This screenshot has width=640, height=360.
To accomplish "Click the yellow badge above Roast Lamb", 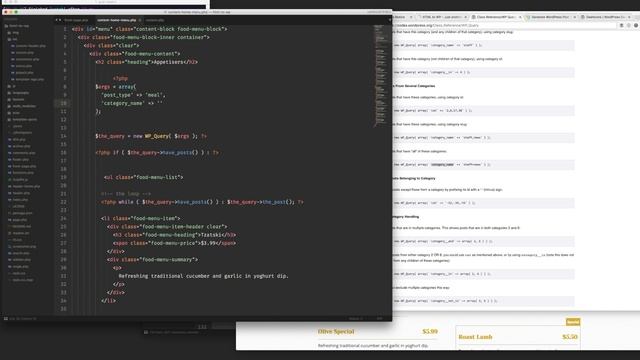I will [573, 322].
